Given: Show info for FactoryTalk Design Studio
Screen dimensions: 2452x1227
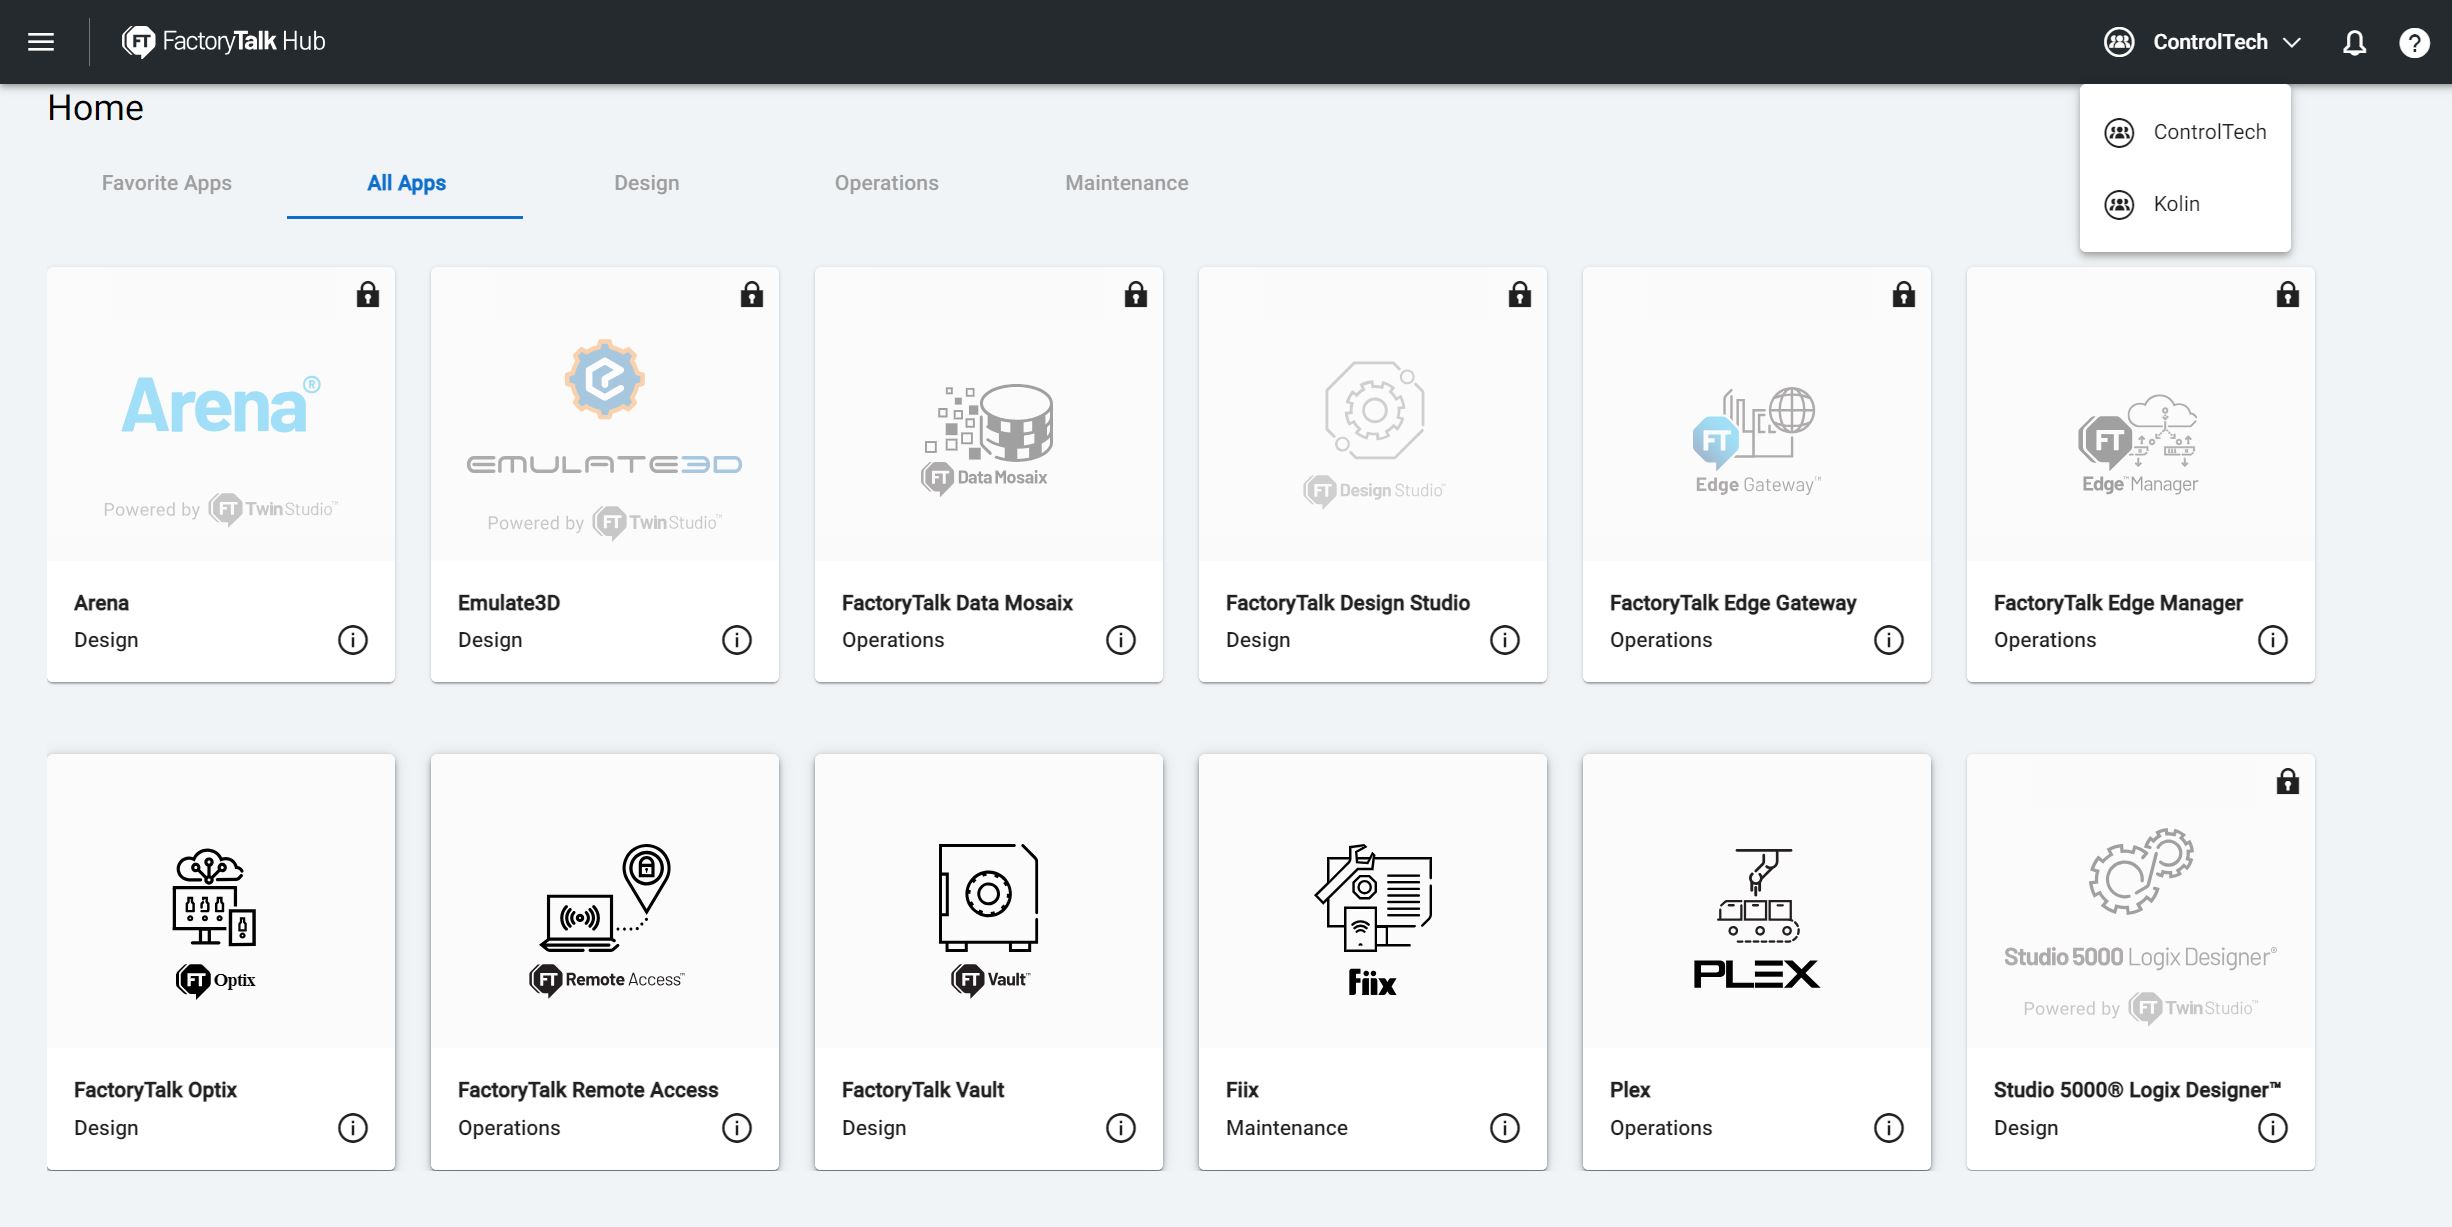Looking at the screenshot, I should 1505,640.
